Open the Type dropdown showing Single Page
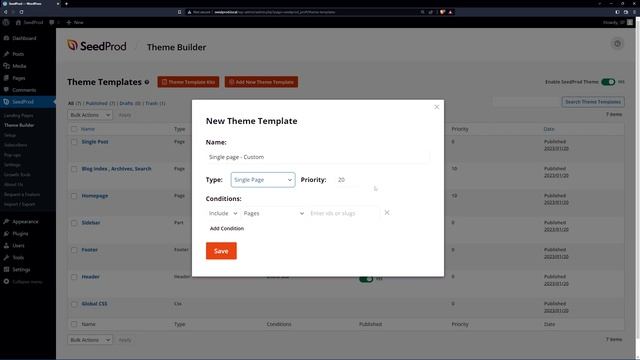Viewport: 640px width, 360px height. point(263,180)
